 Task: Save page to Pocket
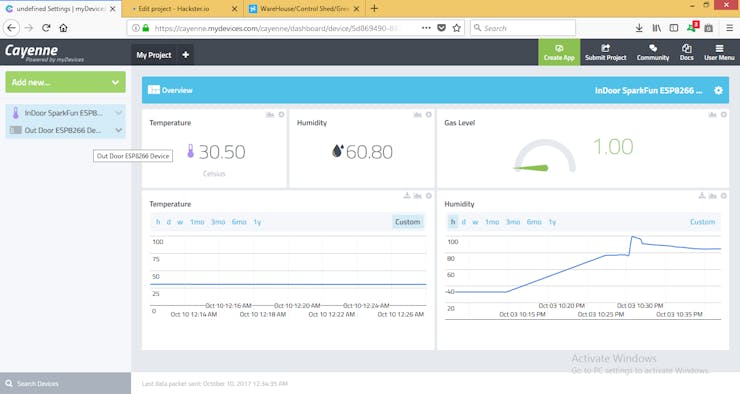click(441, 28)
